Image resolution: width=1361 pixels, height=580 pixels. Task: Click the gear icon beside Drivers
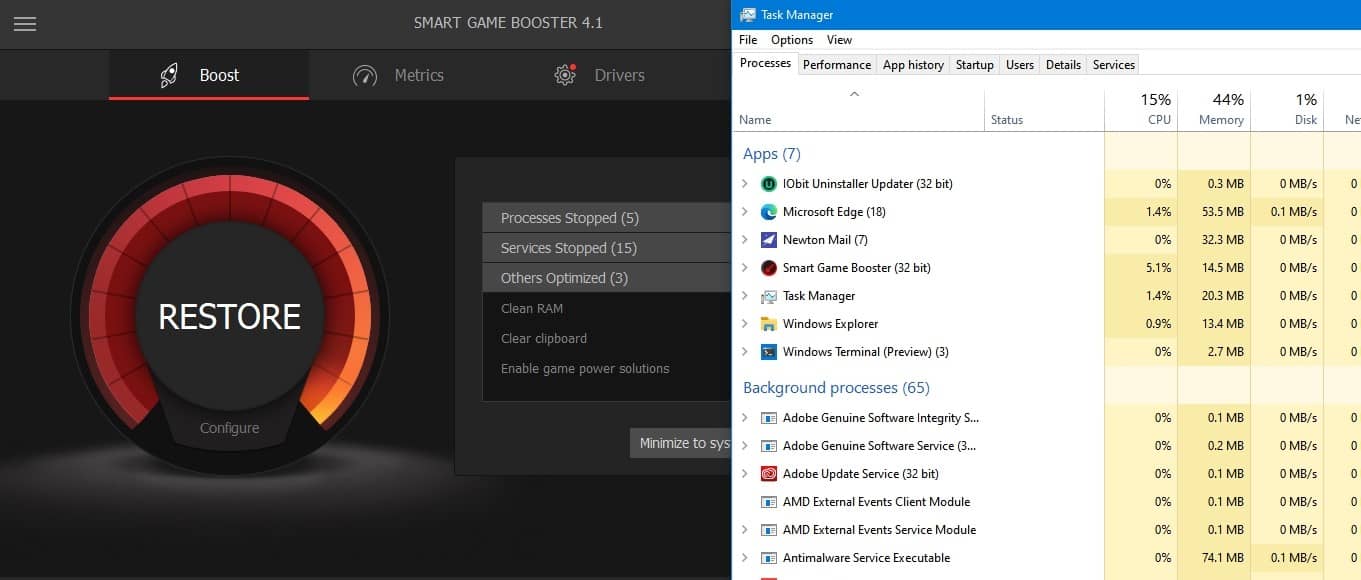[566, 75]
